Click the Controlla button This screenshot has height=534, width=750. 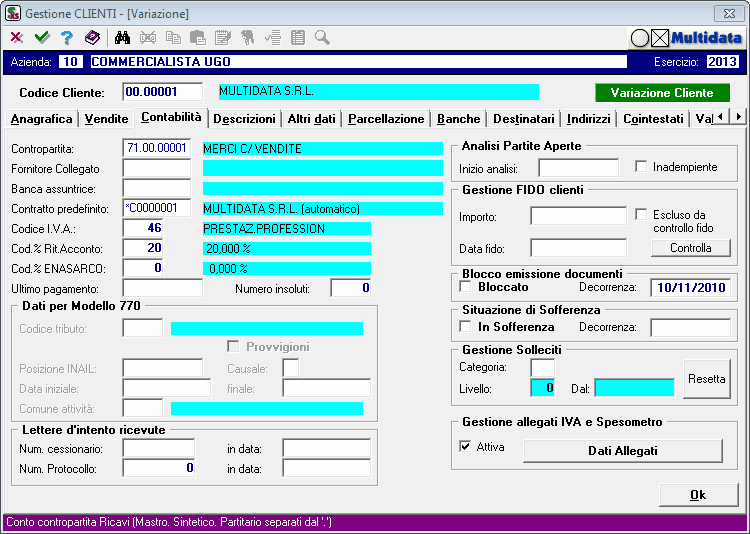pos(691,248)
